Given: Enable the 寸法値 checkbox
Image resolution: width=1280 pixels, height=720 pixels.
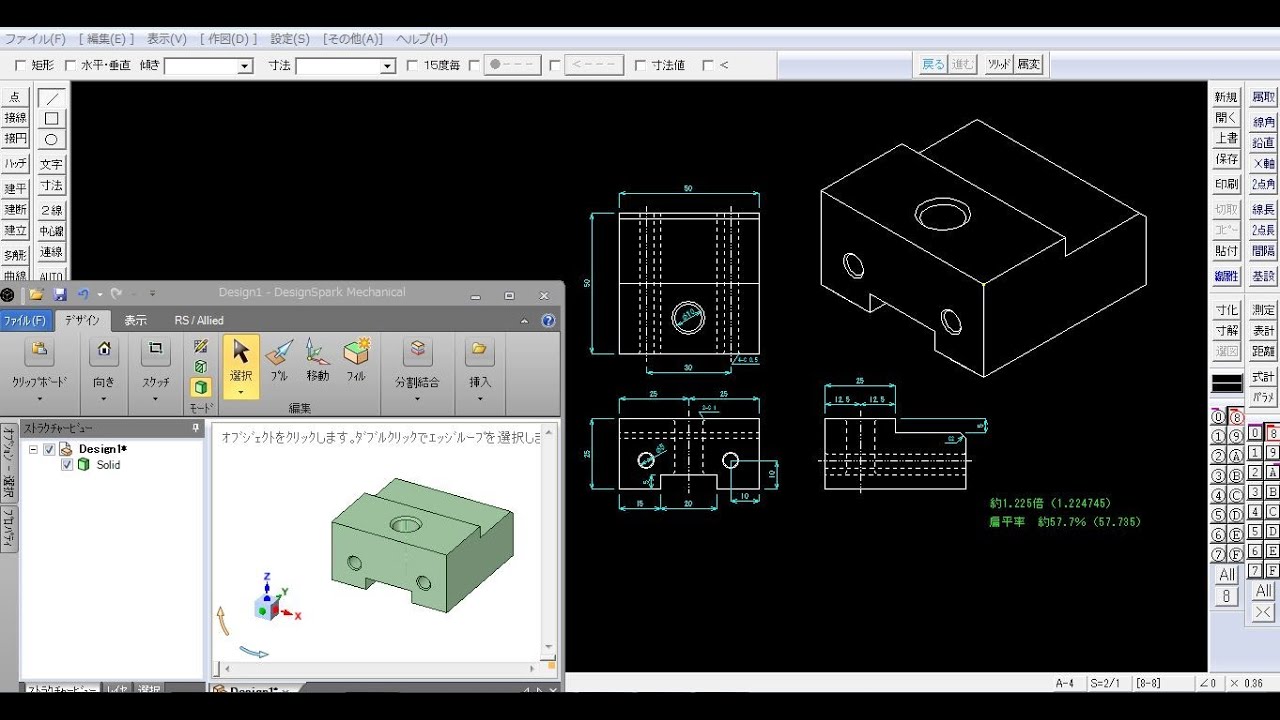Looking at the screenshot, I should (x=641, y=66).
